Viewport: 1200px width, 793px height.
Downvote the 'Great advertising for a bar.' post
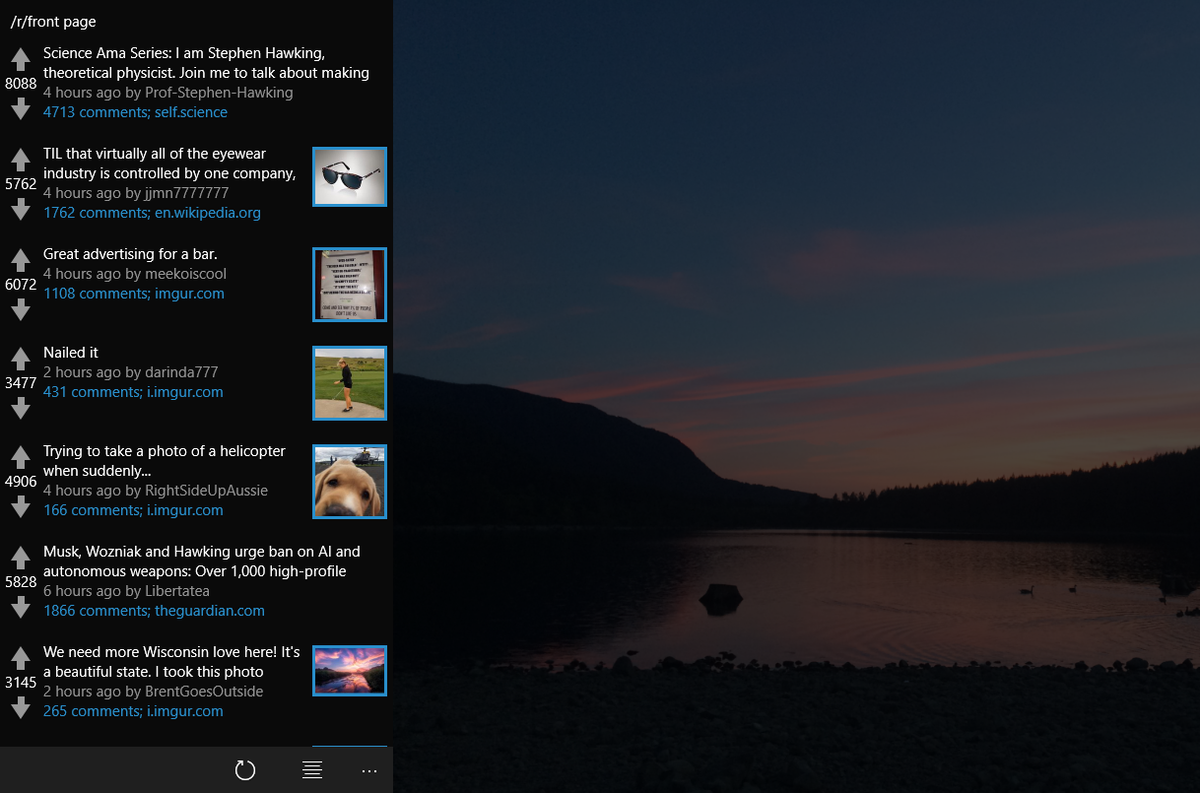pos(20,310)
